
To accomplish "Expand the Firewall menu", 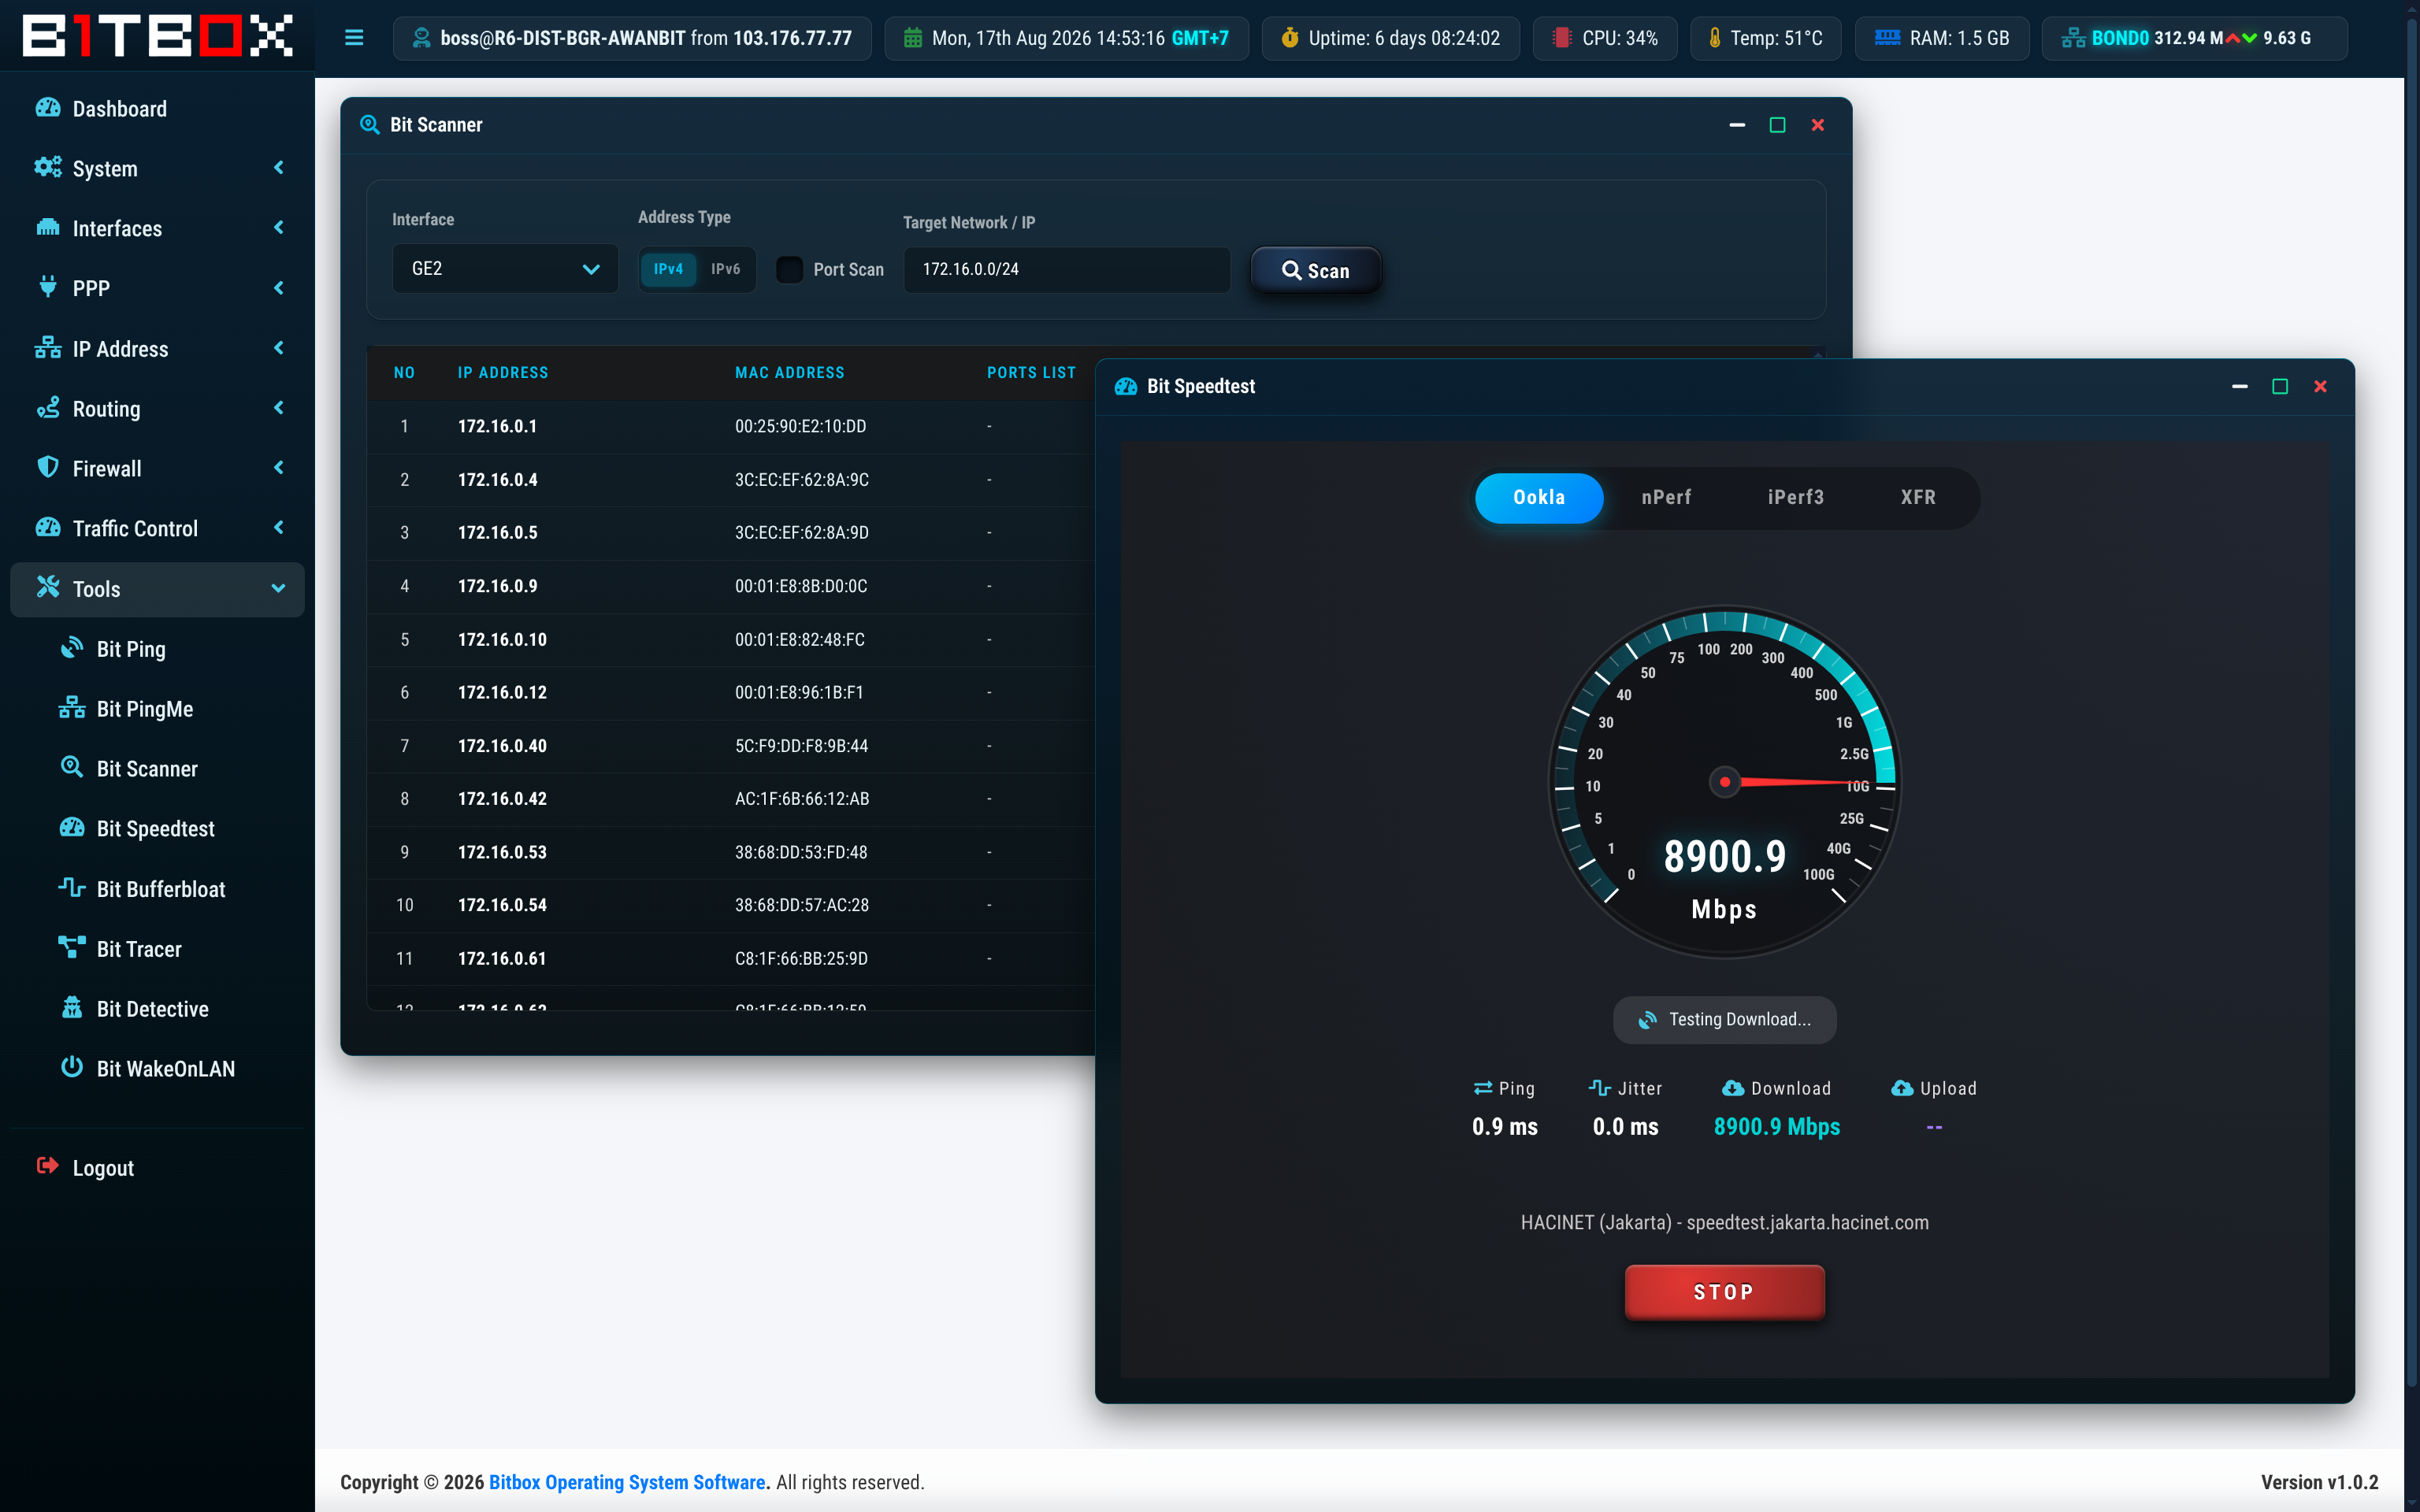I will (x=157, y=468).
